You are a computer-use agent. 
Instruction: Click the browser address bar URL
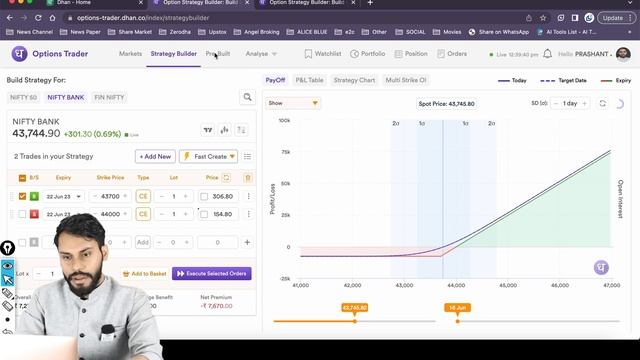143,18
